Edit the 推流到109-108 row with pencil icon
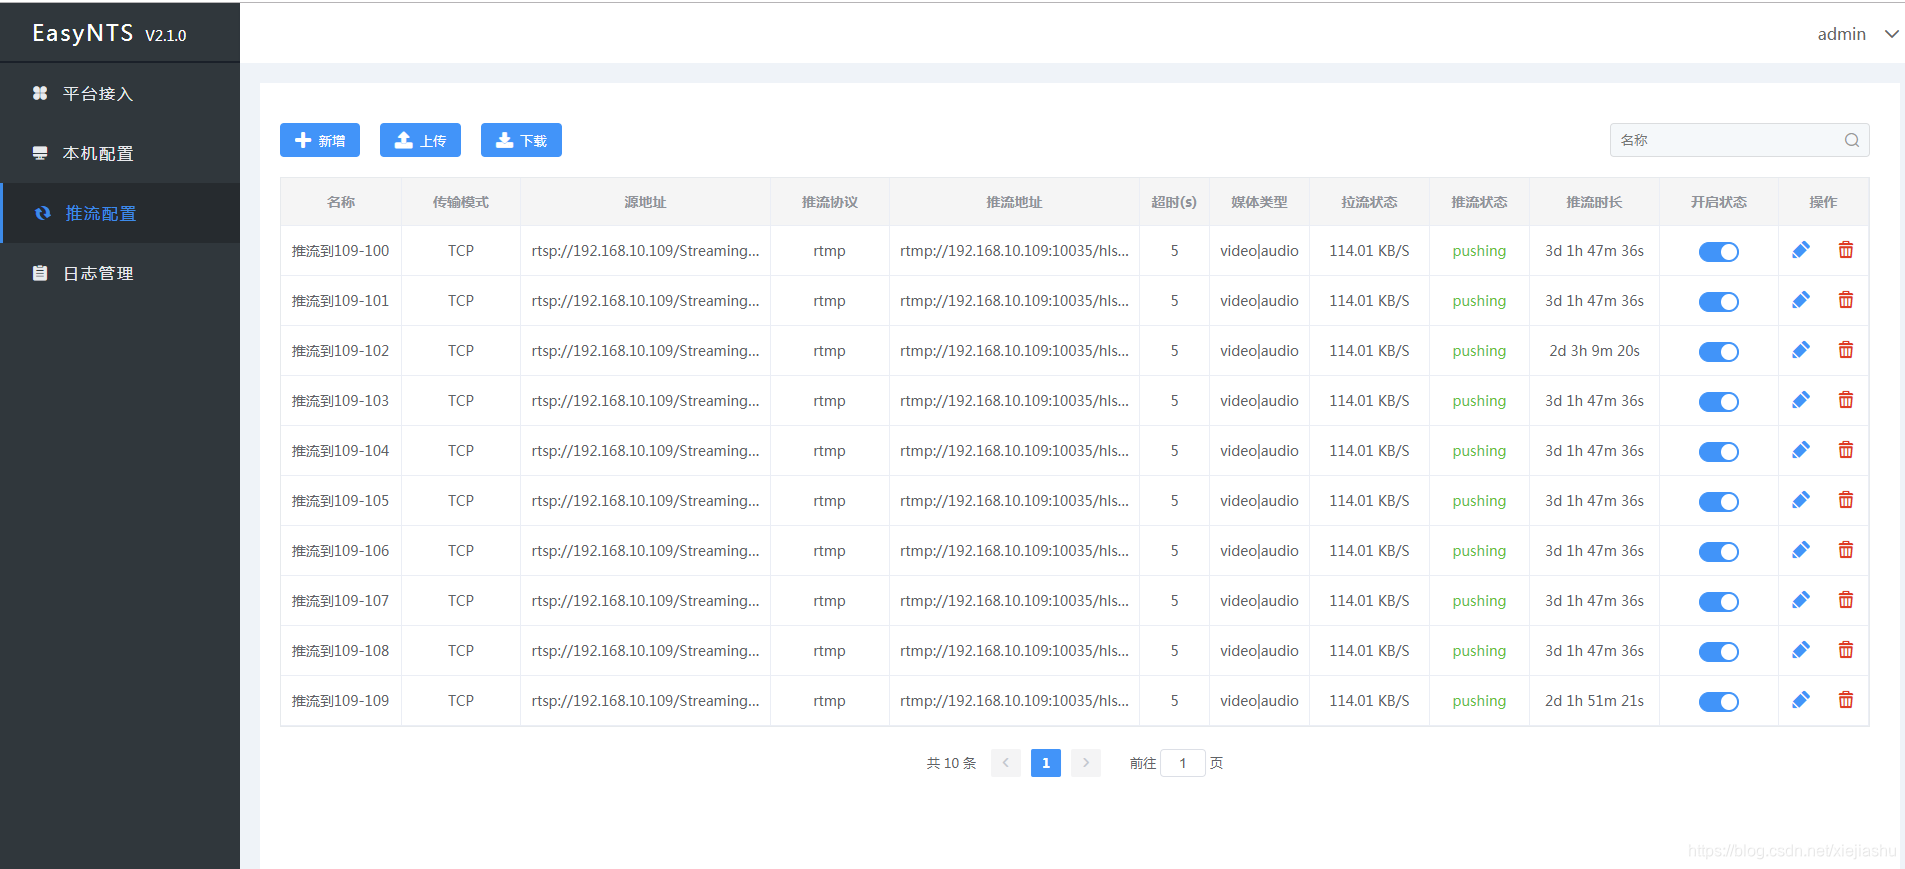 1801,650
